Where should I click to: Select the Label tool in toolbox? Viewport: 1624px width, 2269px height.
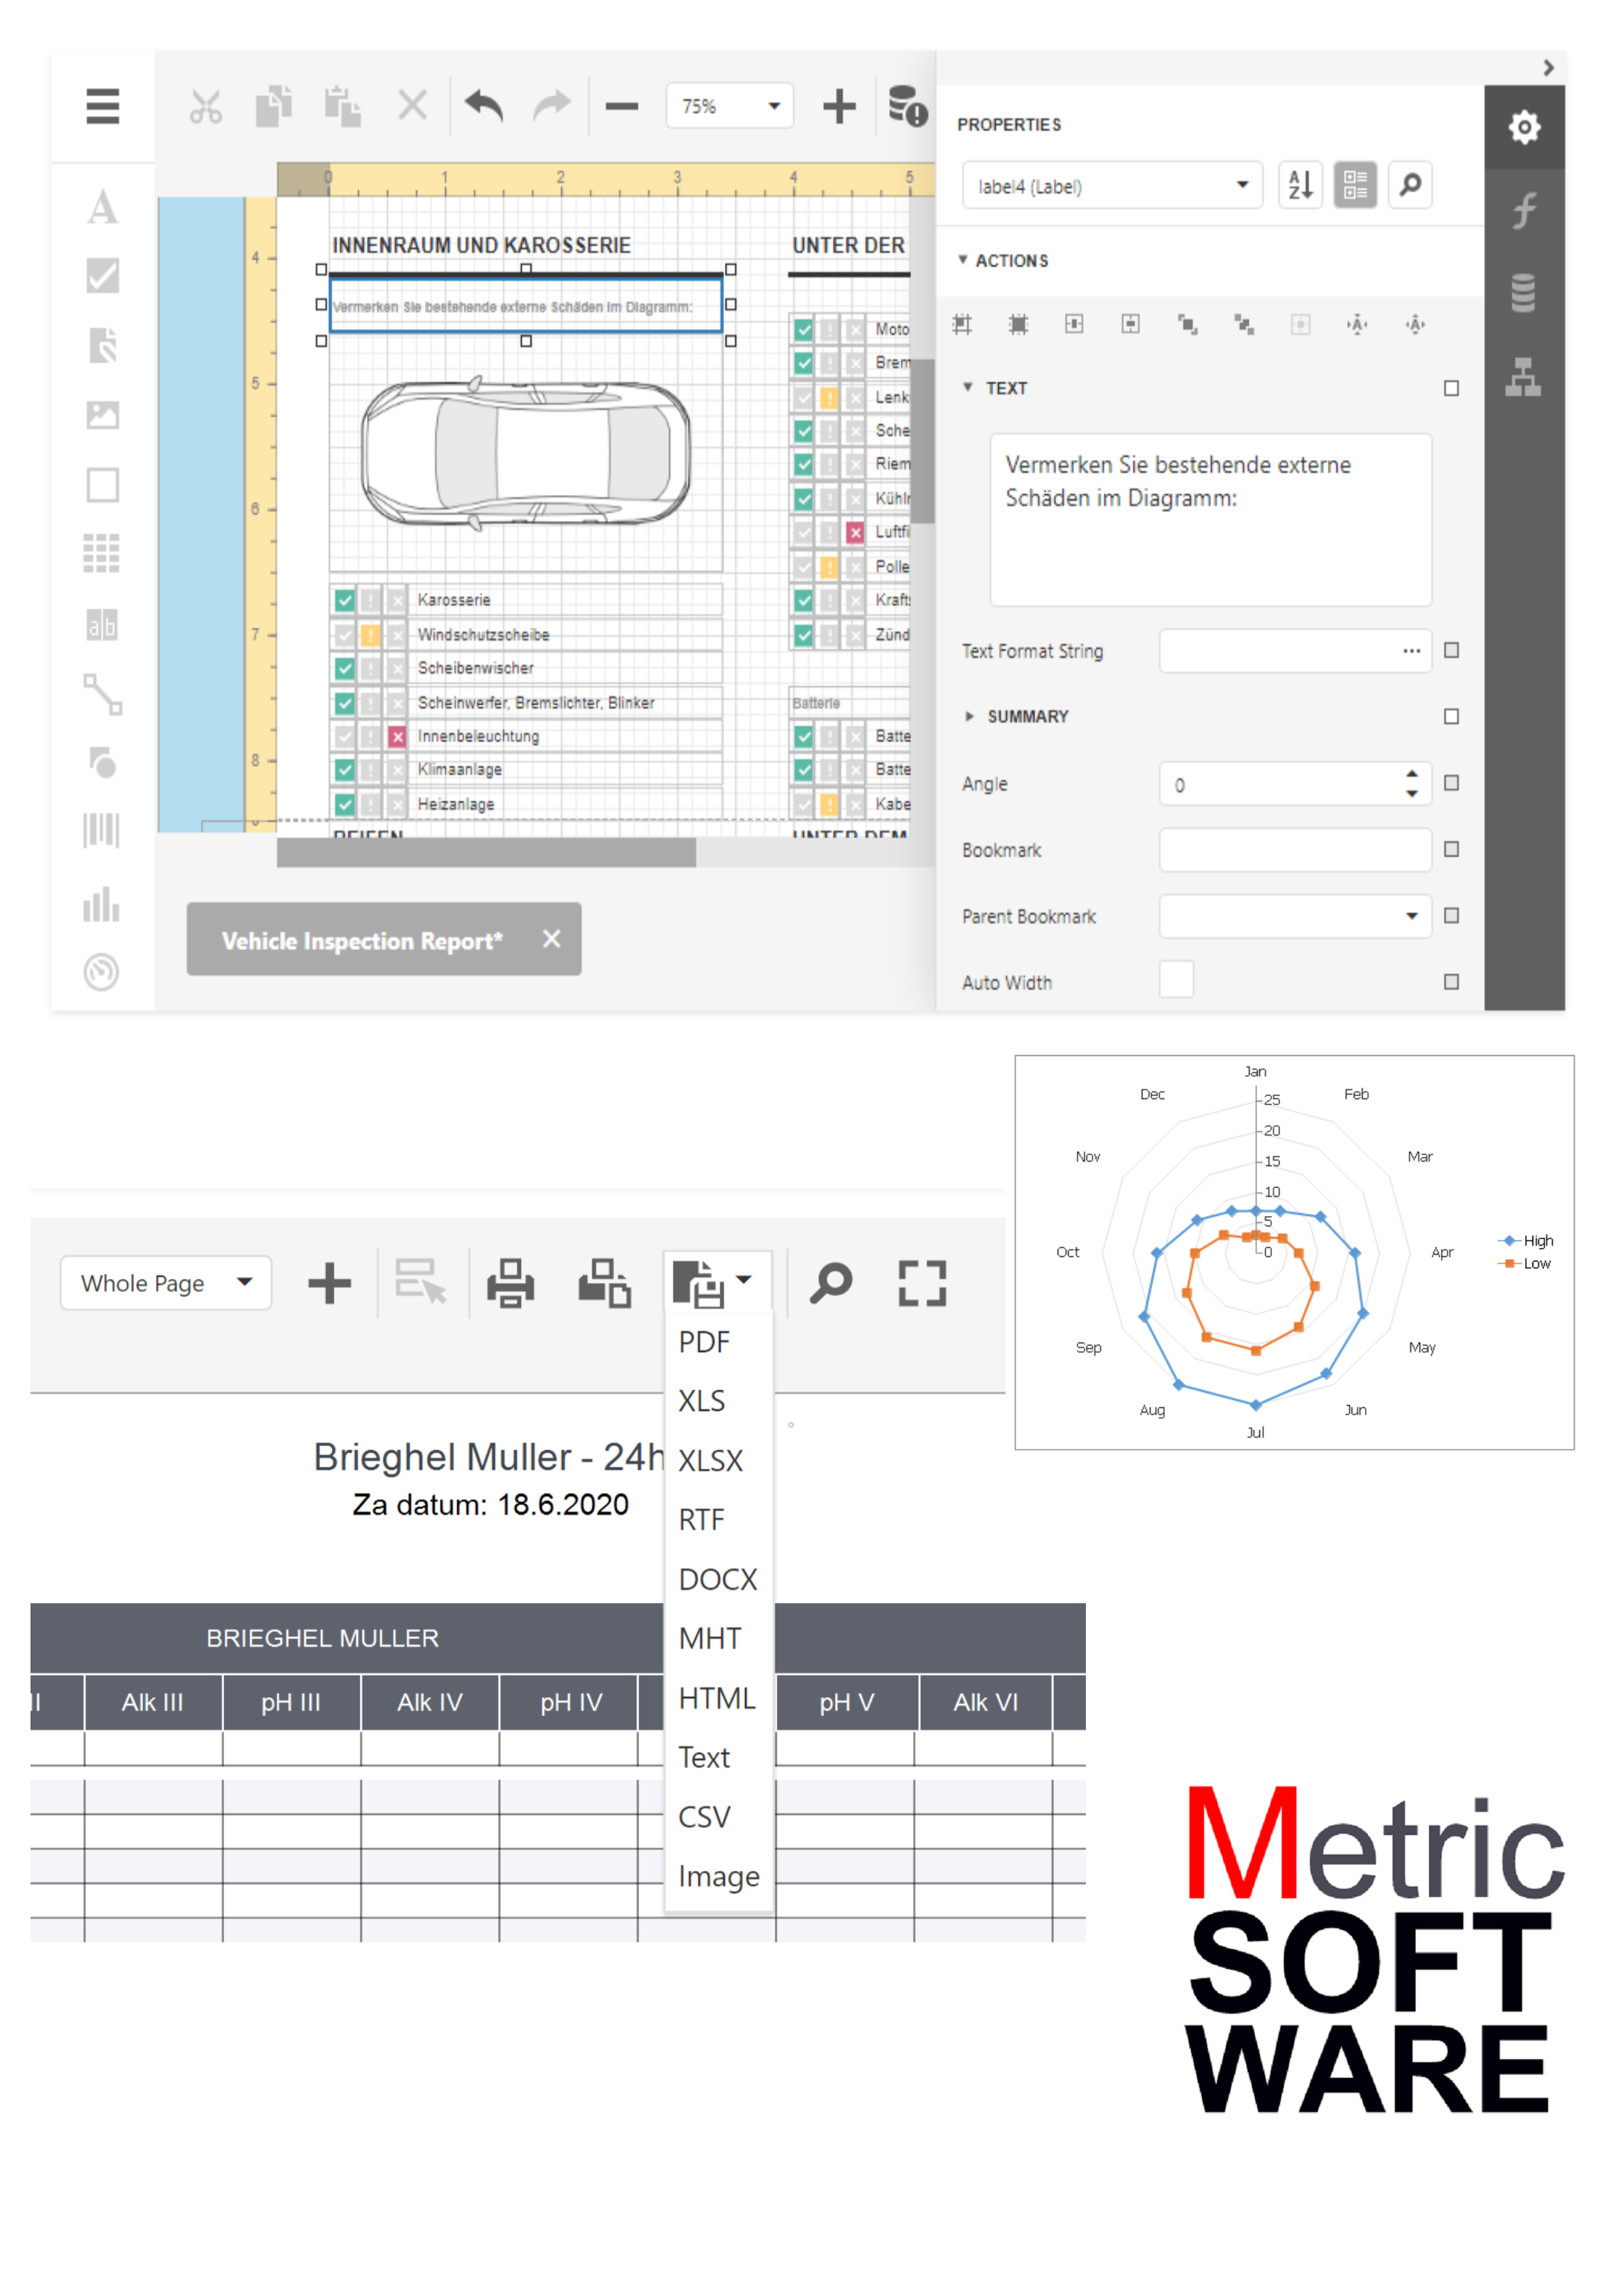[x=102, y=207]
